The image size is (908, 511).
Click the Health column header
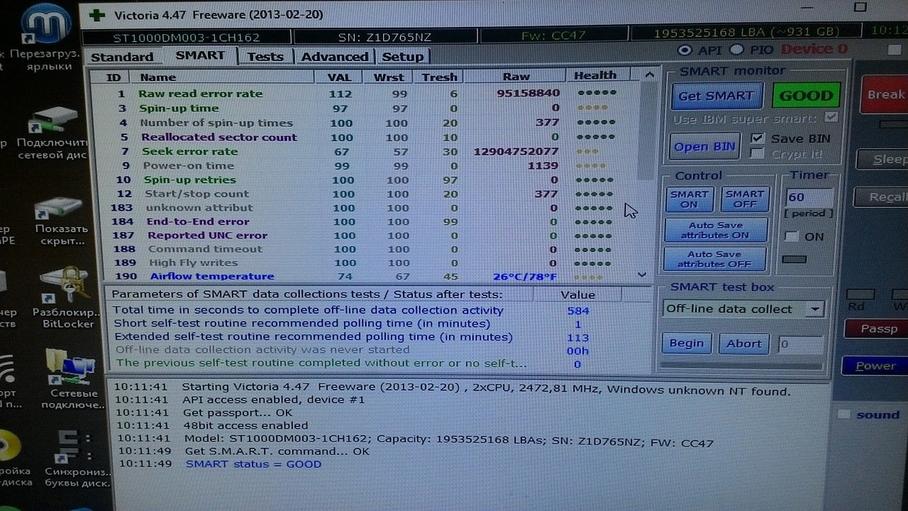595,75
